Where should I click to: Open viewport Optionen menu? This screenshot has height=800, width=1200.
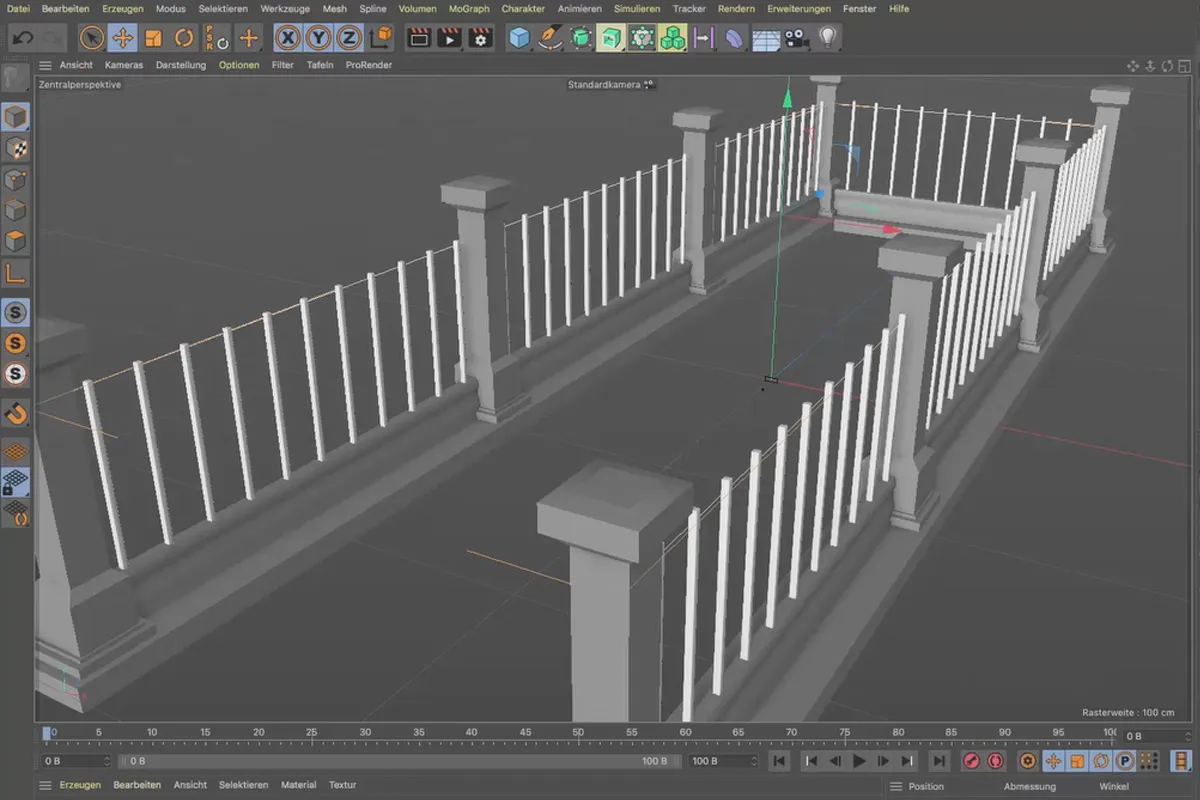point(239,65)
